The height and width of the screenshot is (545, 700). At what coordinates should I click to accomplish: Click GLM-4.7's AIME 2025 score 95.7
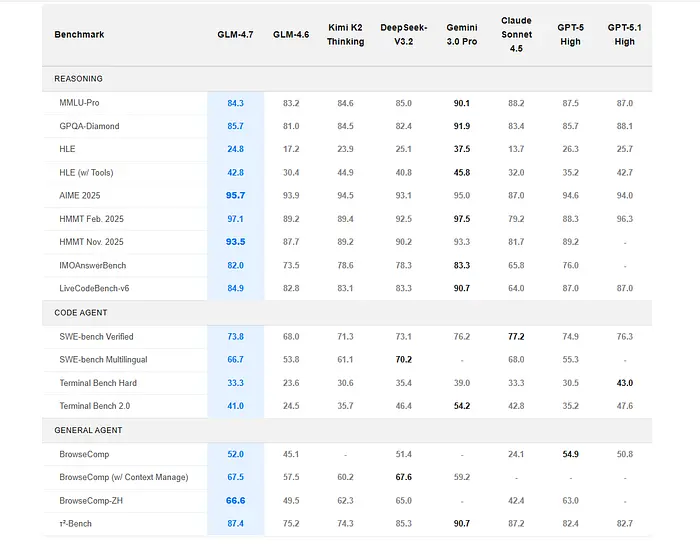[x=235, y=196]
